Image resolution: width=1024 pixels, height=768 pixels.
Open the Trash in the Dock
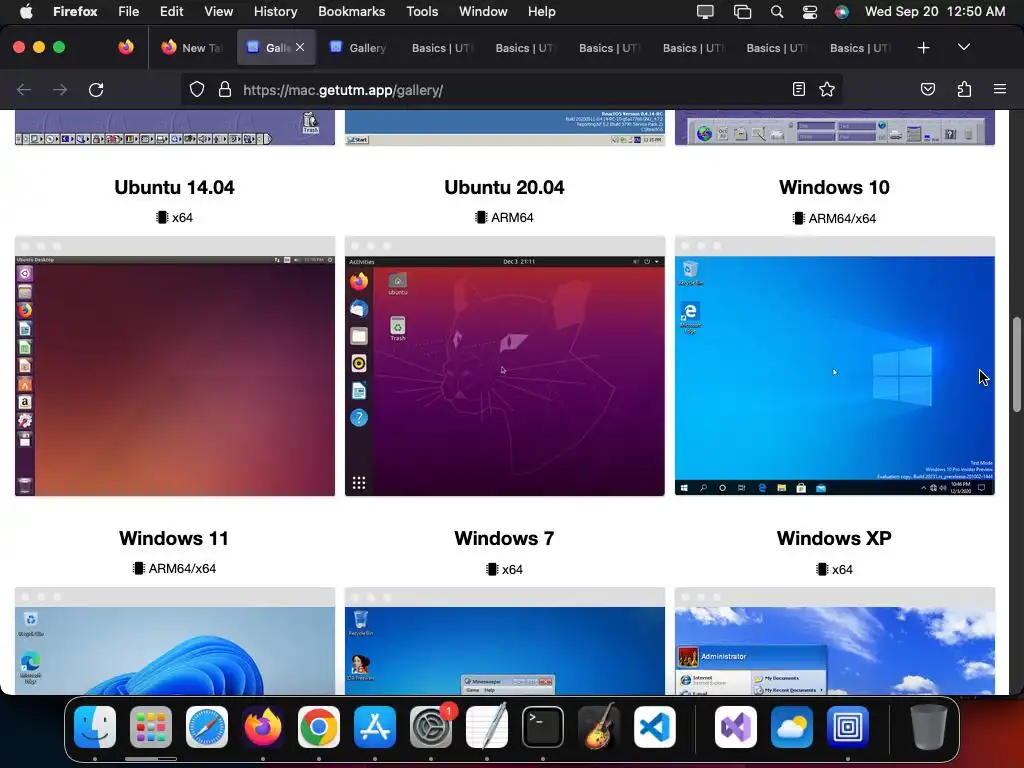928,727
